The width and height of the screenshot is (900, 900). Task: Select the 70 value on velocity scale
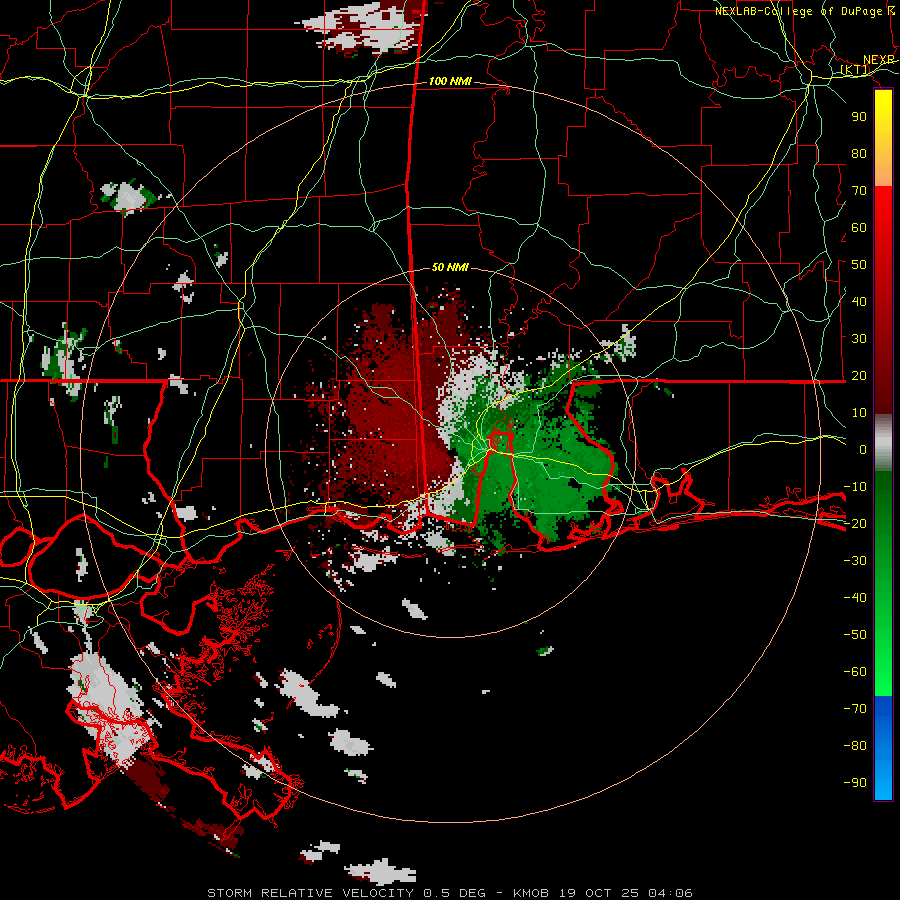point(859,191)
